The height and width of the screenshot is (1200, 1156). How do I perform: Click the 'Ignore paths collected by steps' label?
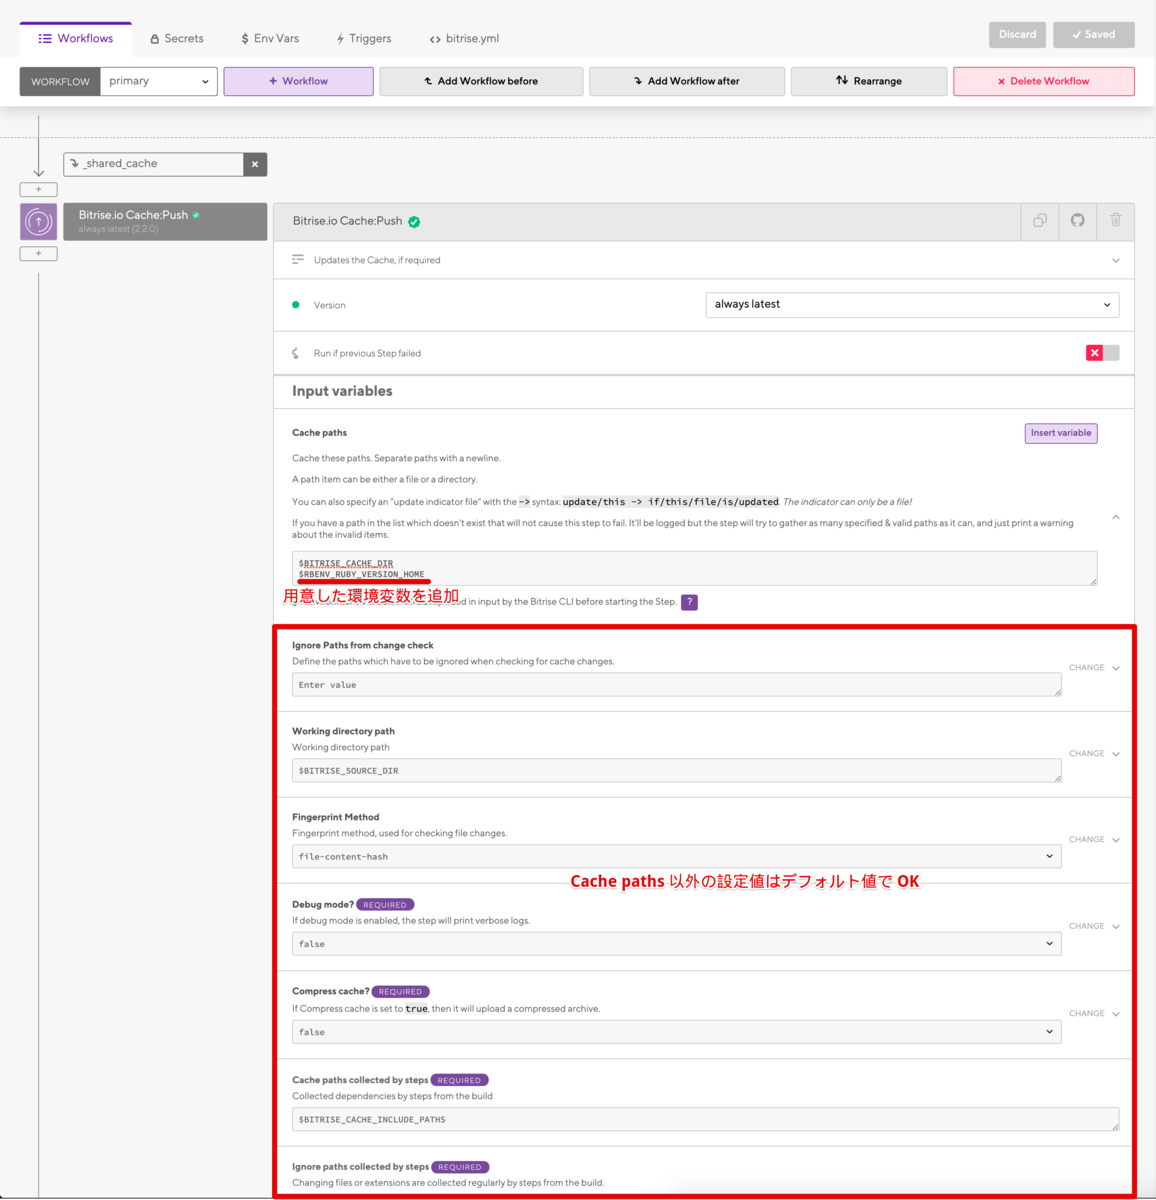(x=360, y=1167)
